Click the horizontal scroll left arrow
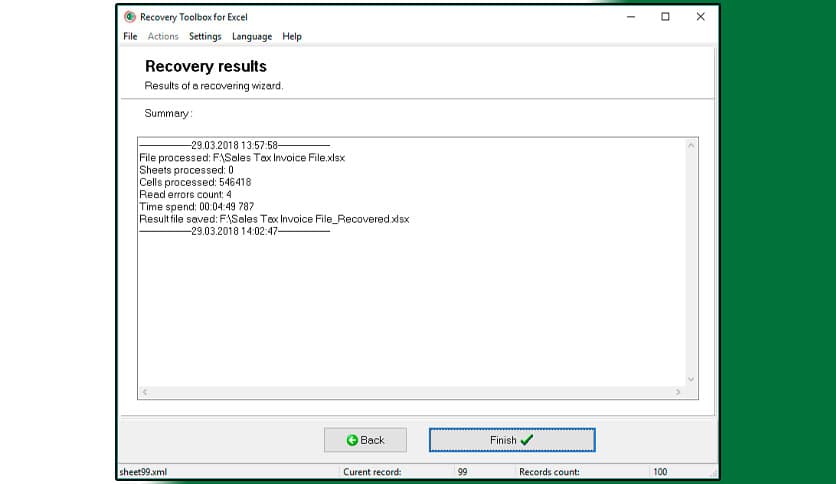Screen dimensions: 836x484 point(144,392)
